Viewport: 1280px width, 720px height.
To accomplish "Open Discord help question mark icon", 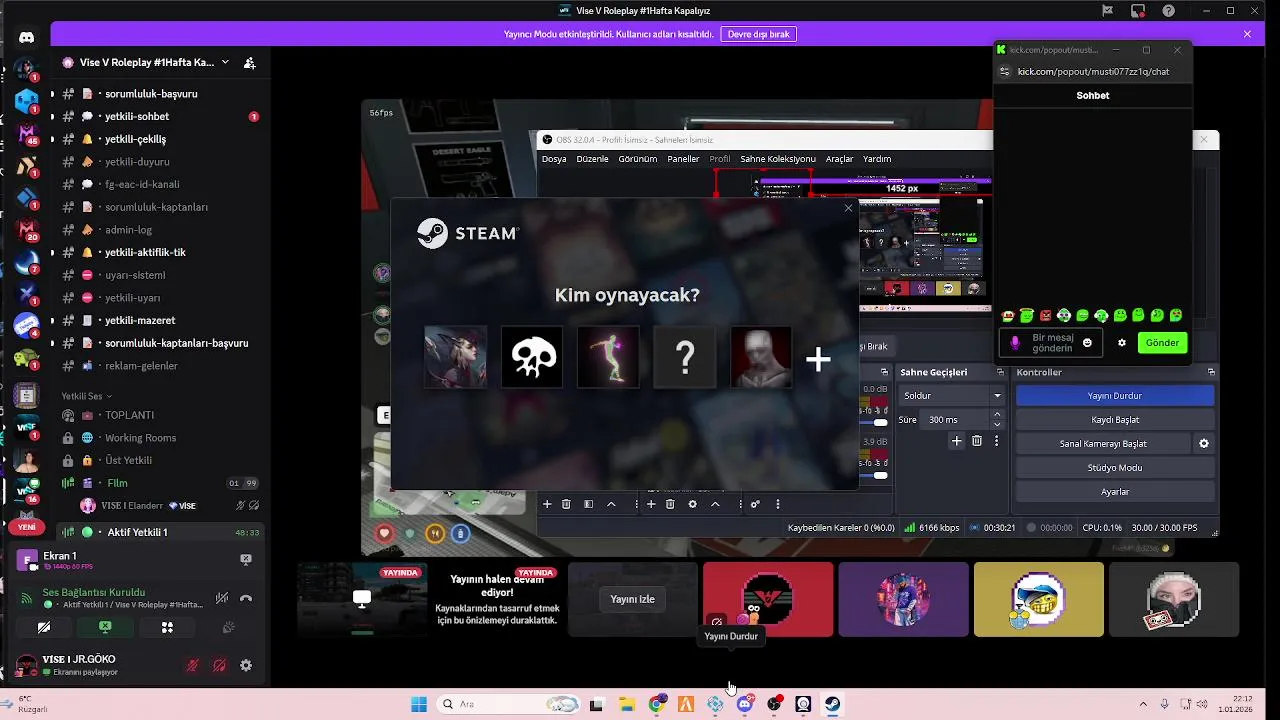I will coord(1169,11).
